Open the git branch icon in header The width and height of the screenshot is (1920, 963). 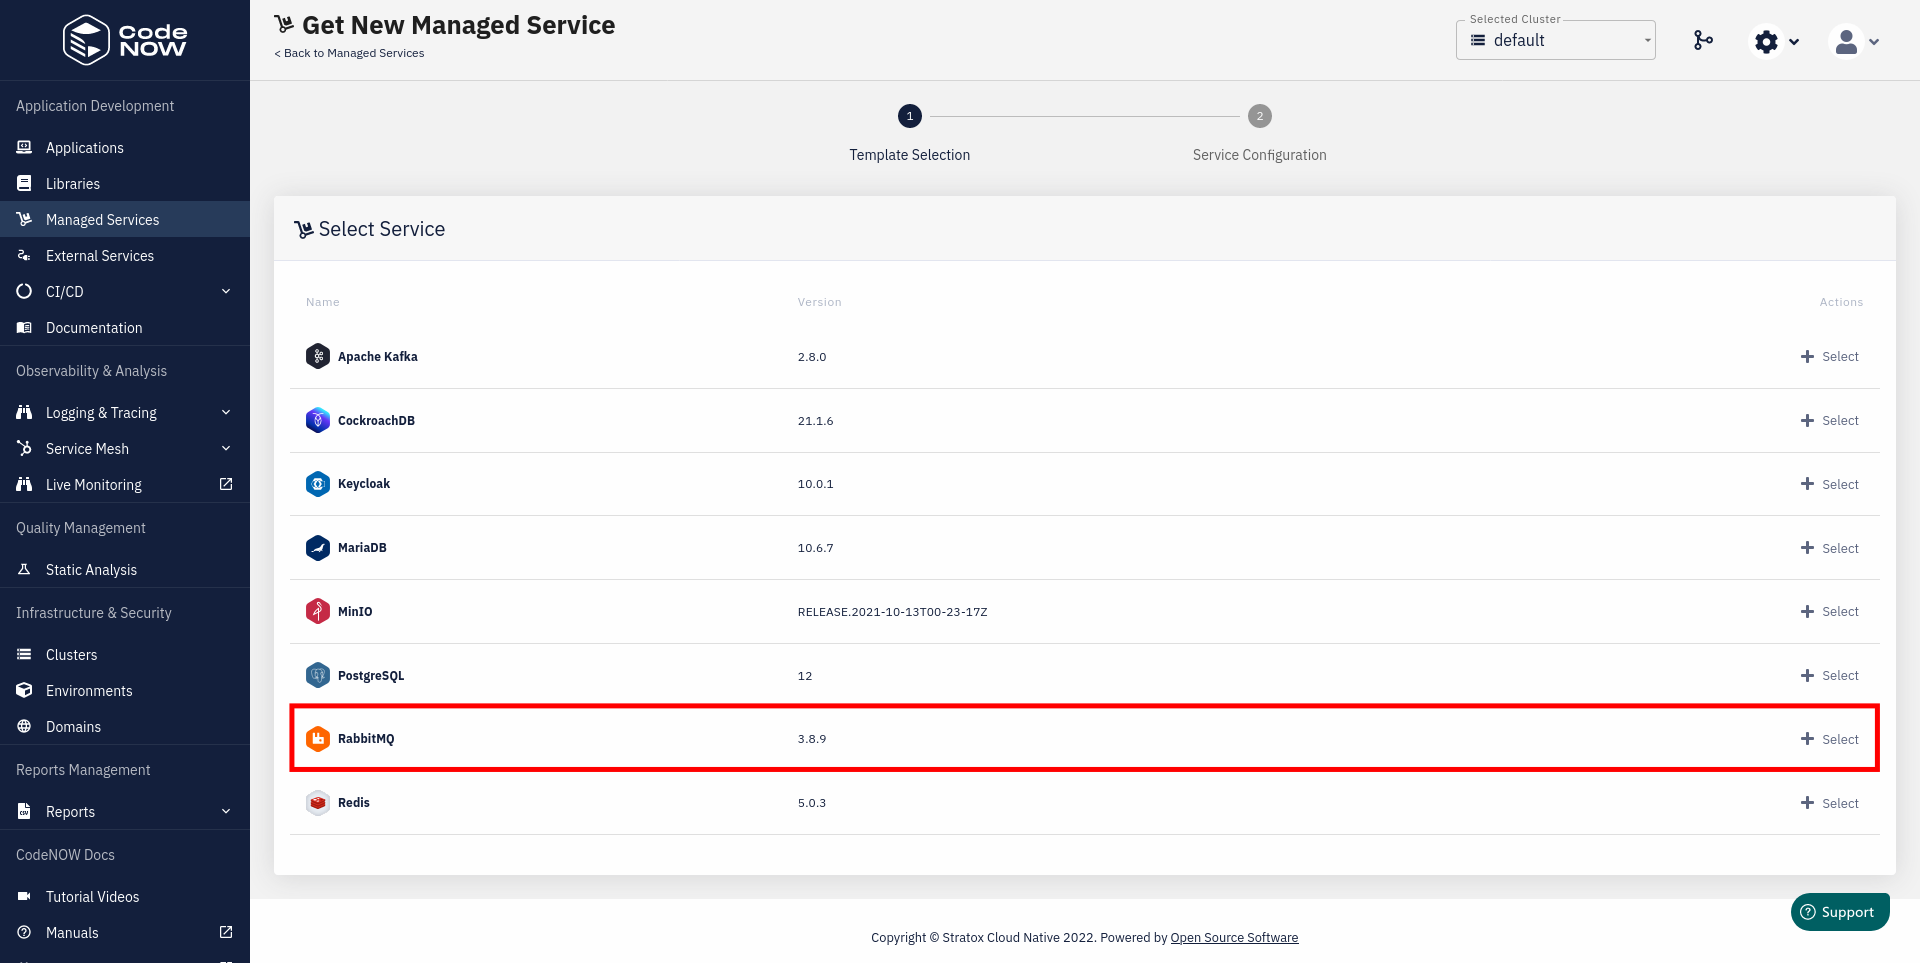point(1703,40)
